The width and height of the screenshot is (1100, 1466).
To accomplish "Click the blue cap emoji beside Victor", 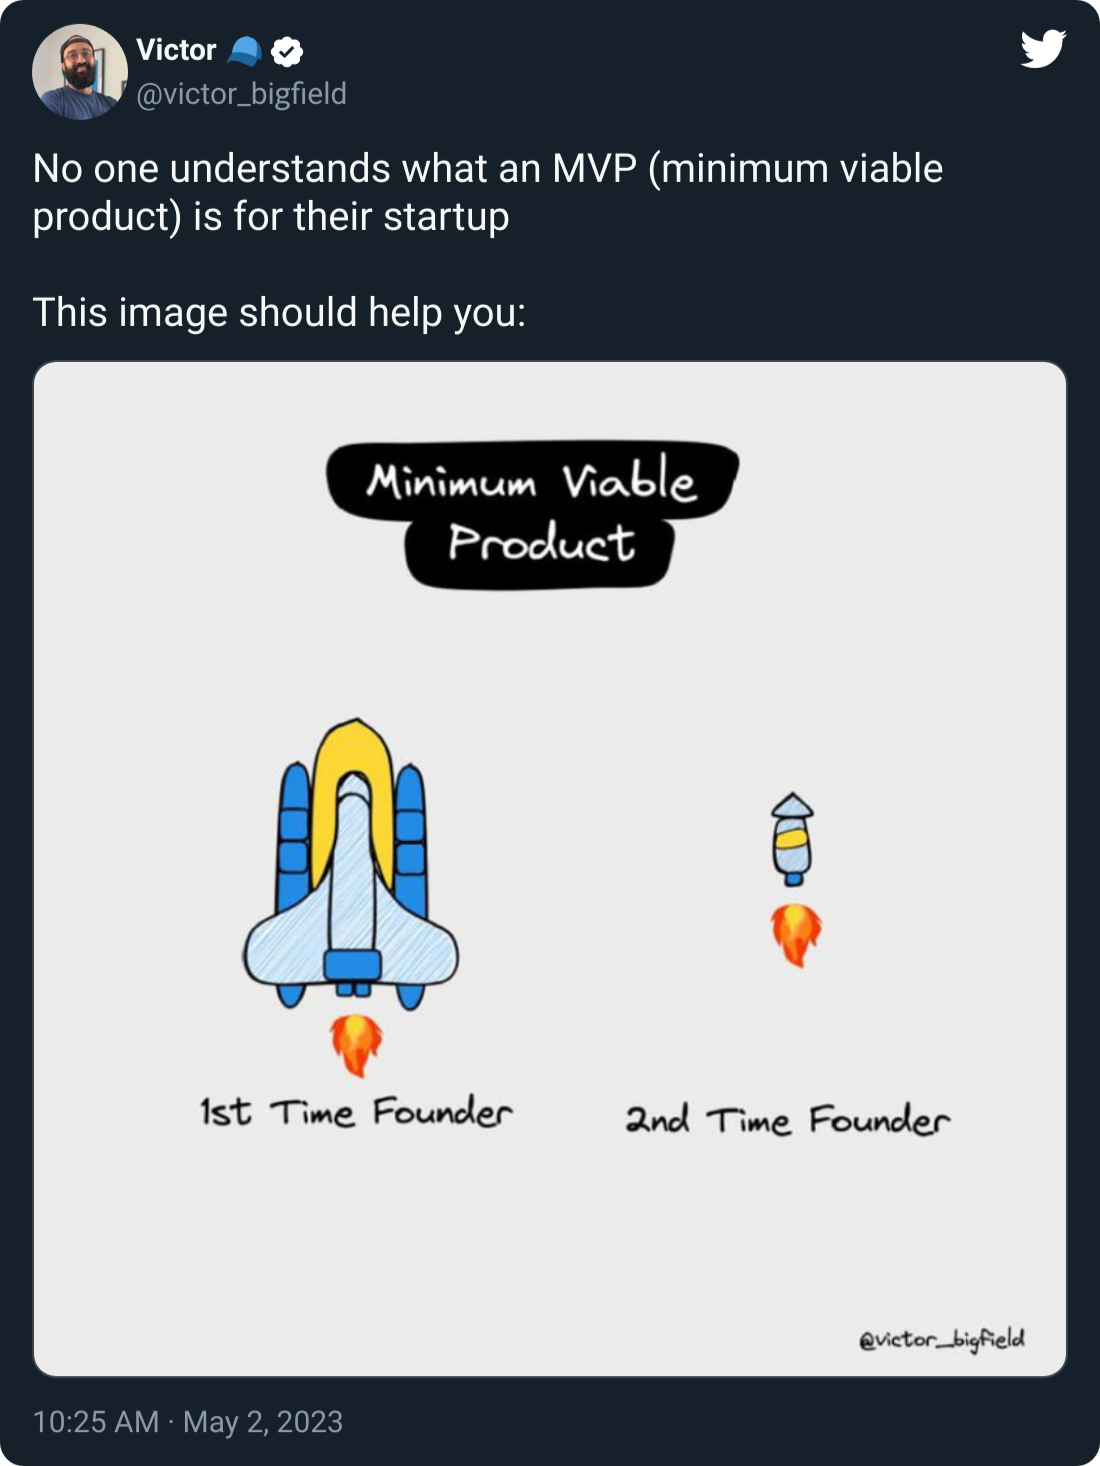I will 244,51.
